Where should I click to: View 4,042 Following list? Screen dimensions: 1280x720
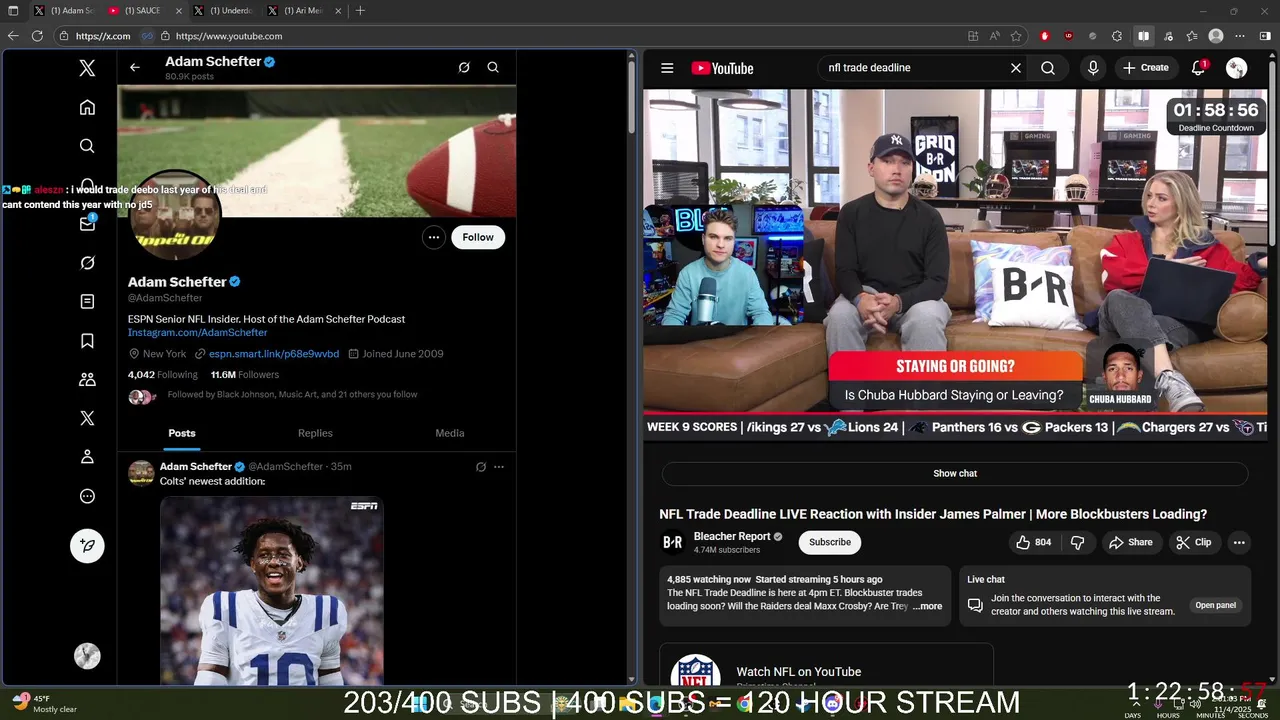click(x=163, y=375)
